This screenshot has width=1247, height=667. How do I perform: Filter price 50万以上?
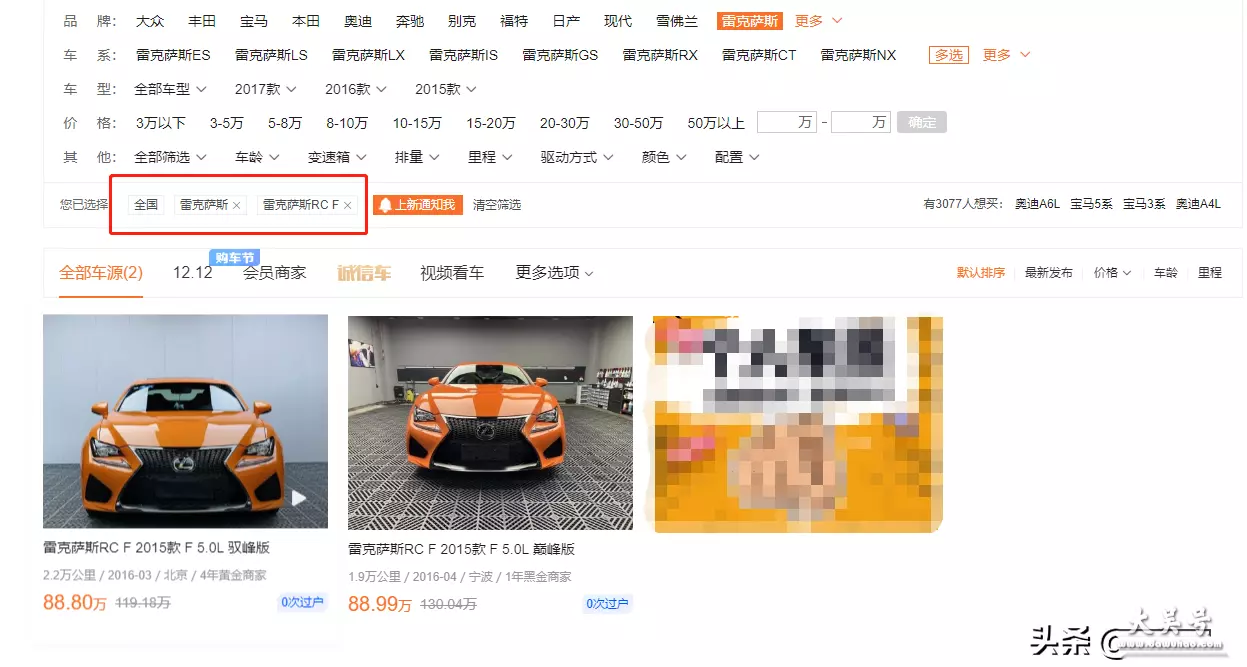pyautogui.click(x=716, y=123)
